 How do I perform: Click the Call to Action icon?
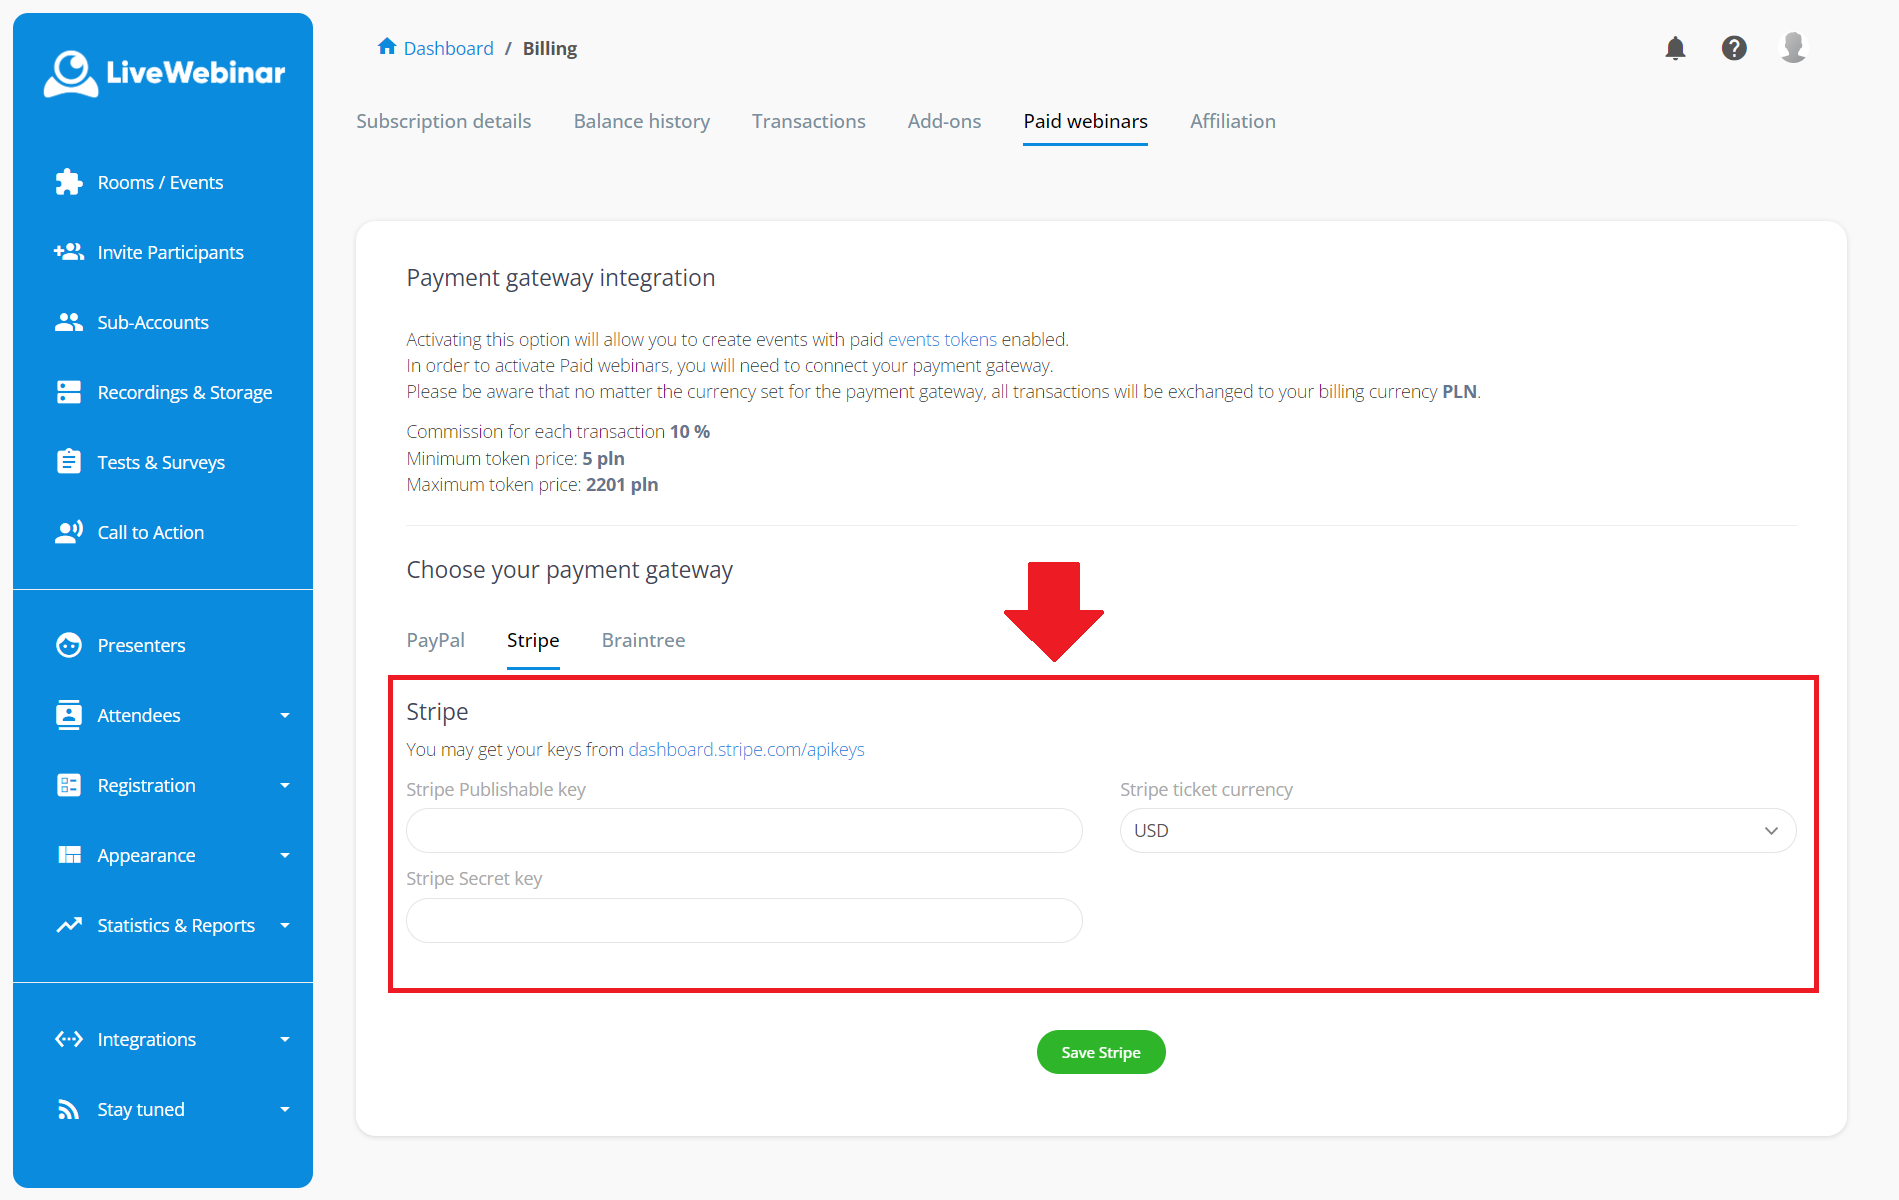(69, 532)
